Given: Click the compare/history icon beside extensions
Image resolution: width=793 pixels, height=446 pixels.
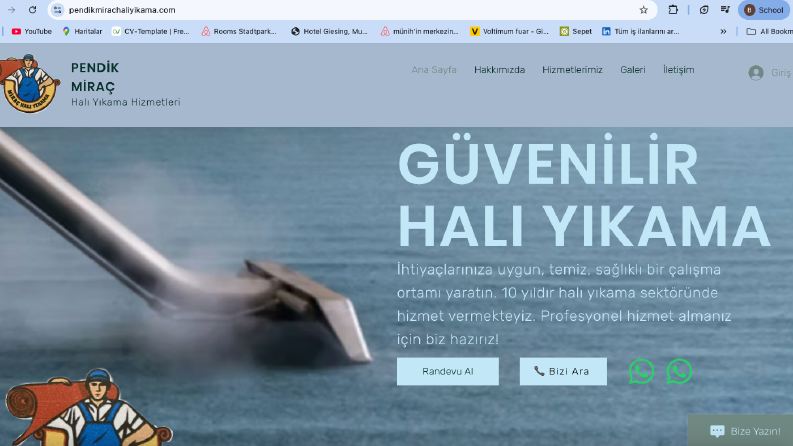Looking at the screenshot, I should pyautogui.click(x=703, y=10).
